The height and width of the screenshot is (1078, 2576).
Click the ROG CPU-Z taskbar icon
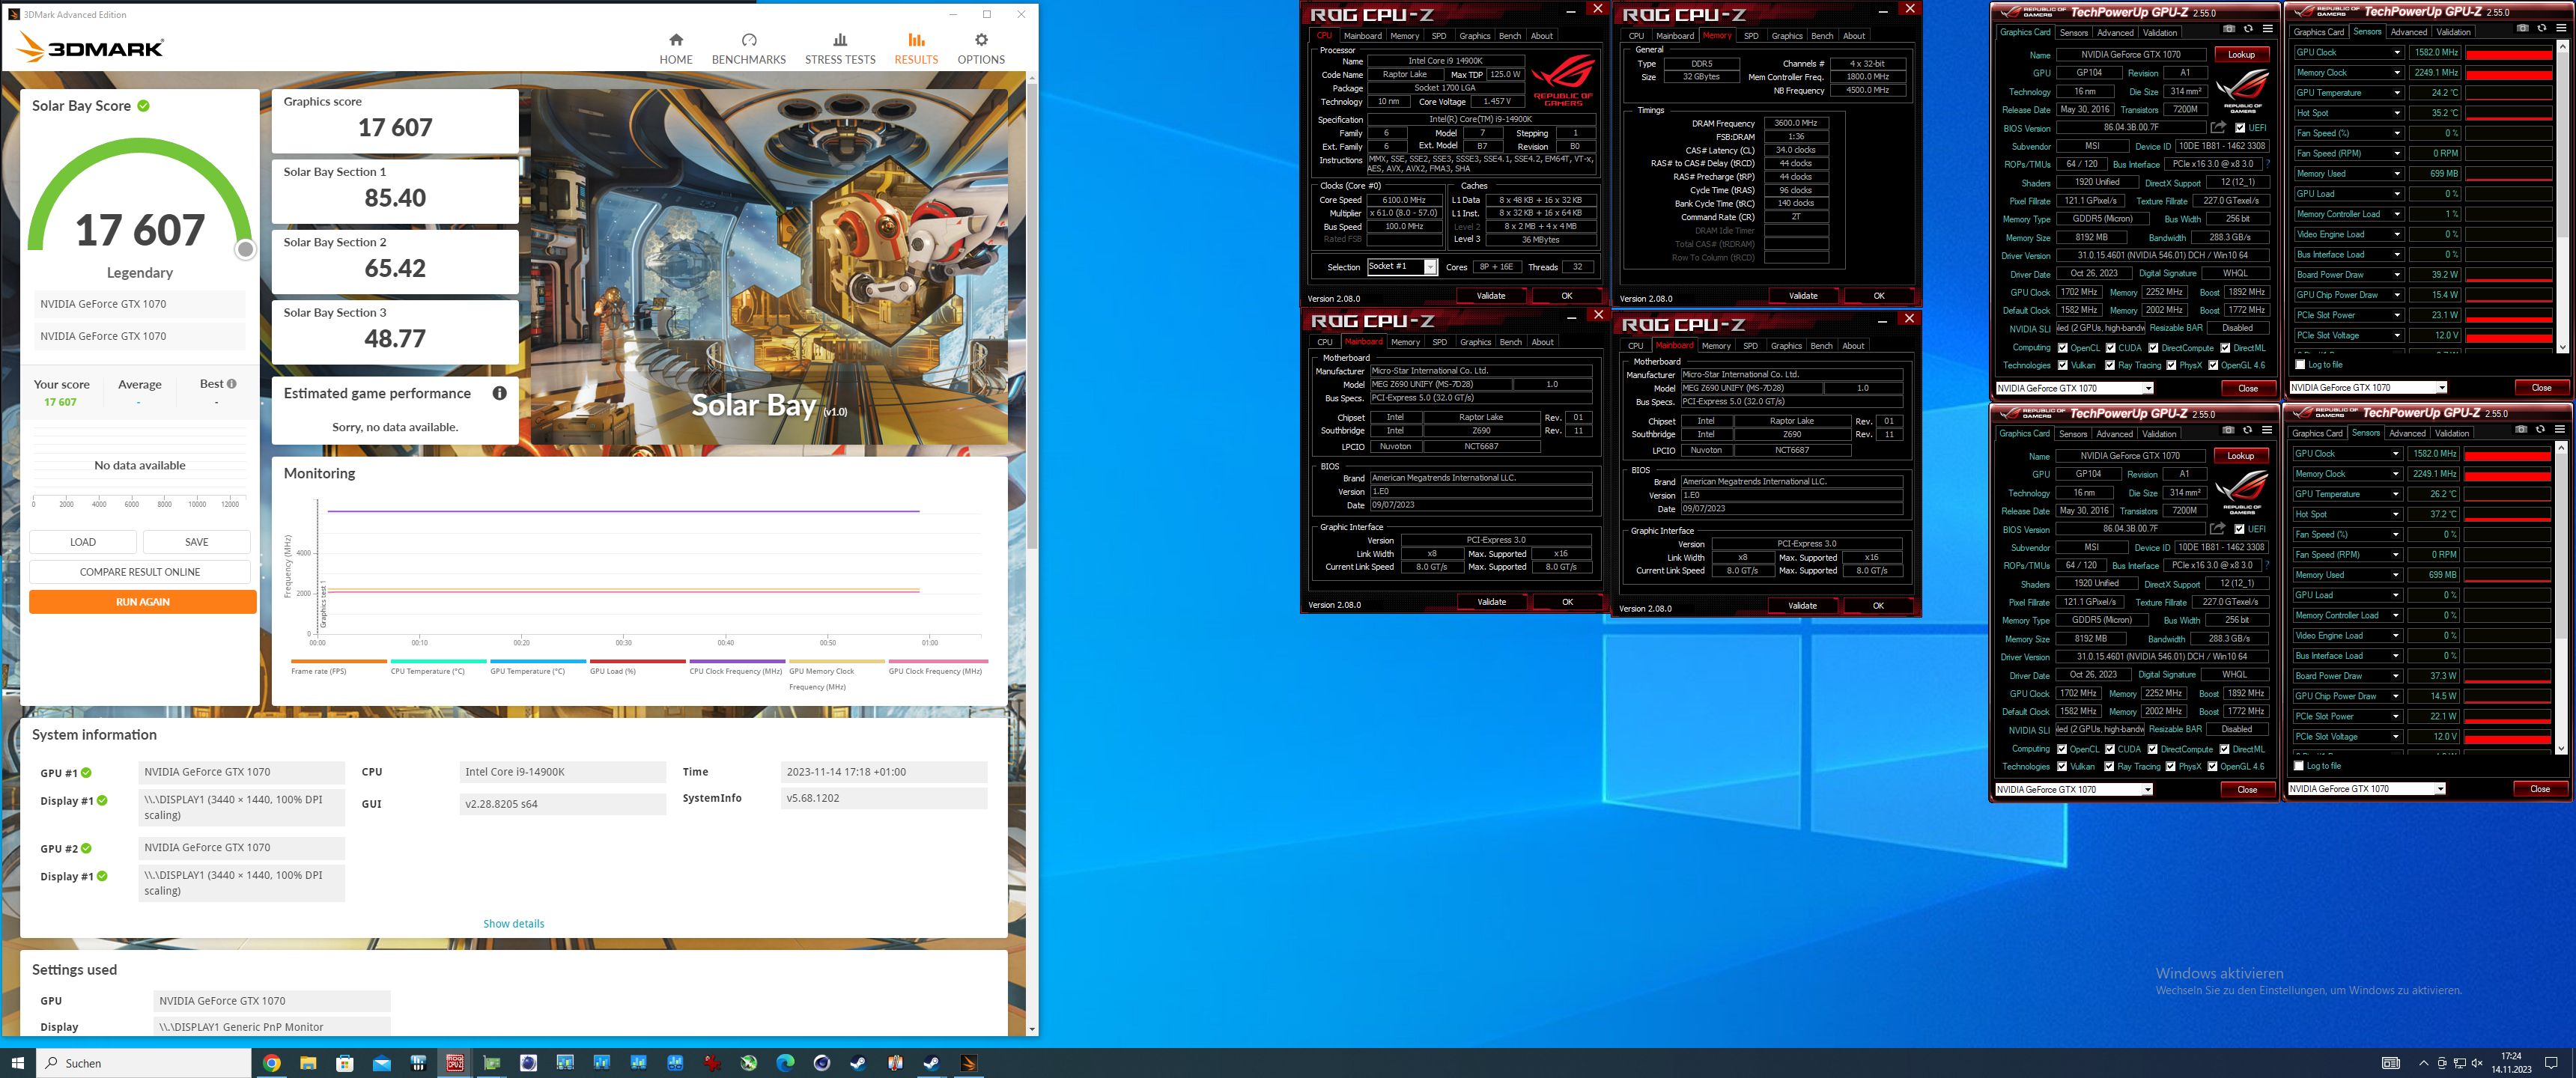point(455,1063)
